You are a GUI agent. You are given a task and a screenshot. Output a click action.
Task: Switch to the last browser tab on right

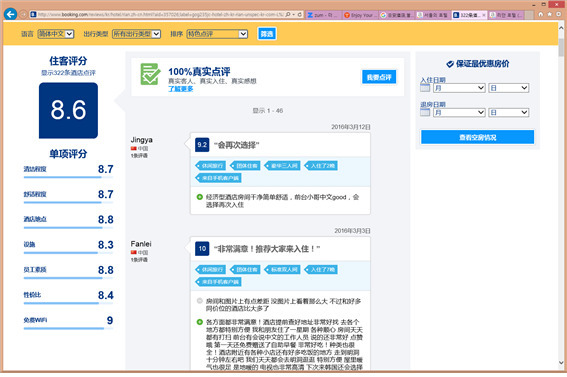pos(506,15)
